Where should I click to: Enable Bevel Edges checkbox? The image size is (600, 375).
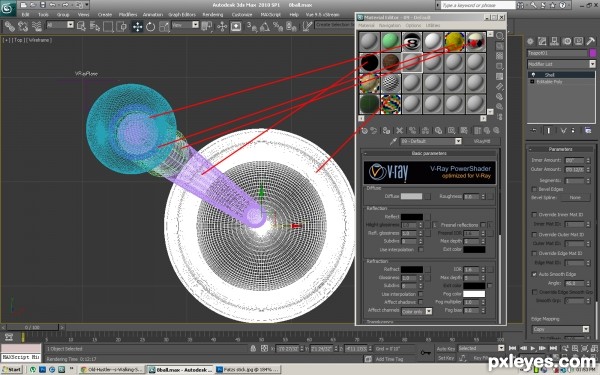[x=534, y=189]
